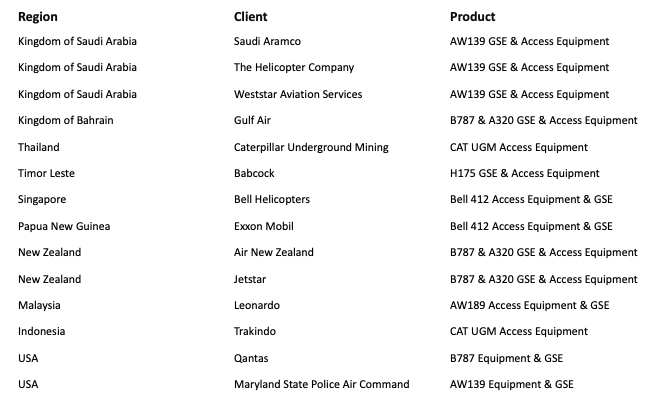The width and height of the screenshot is (662, 415).
Task: Select the H175 GSE & Access Equipment product
Action: coord(525,173)
